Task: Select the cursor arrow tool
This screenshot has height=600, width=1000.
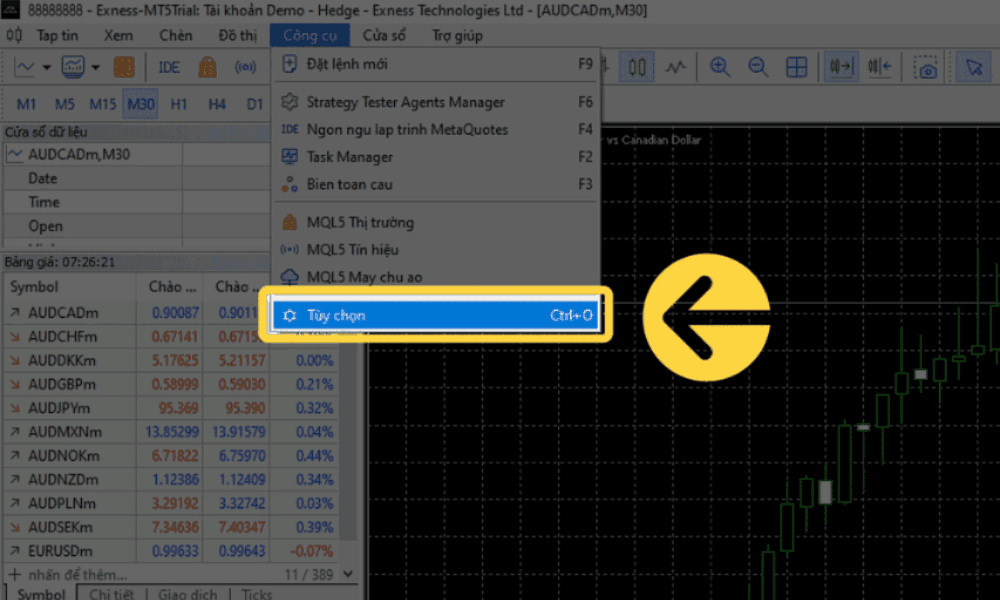Action: (971, 67)
